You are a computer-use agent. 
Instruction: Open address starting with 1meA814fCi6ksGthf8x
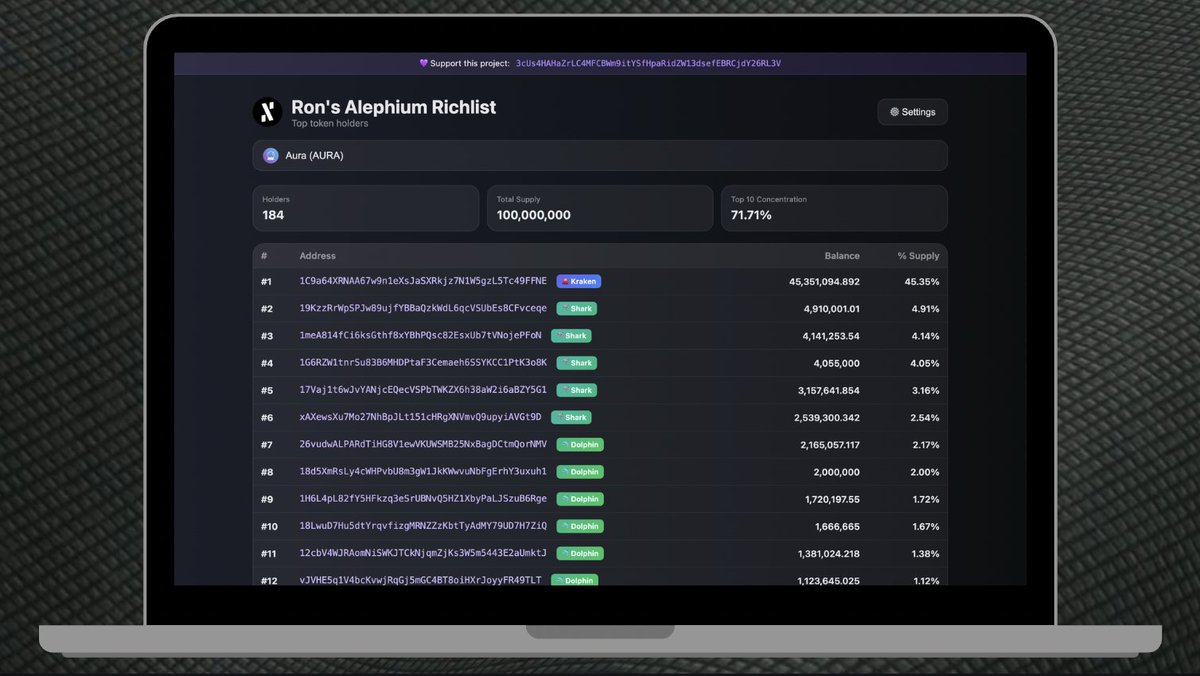420,335
